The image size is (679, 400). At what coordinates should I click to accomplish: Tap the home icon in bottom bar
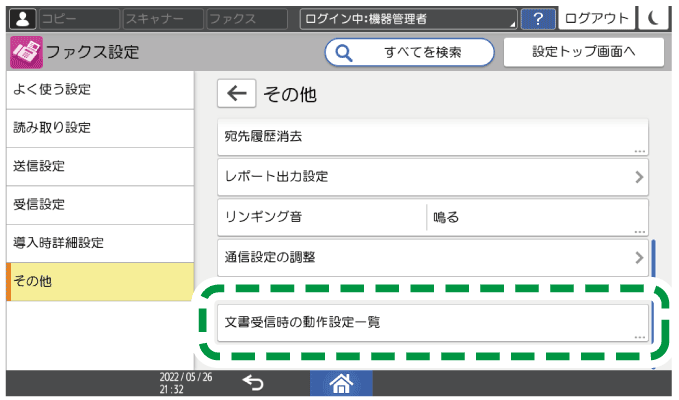[x=341, y=383]
